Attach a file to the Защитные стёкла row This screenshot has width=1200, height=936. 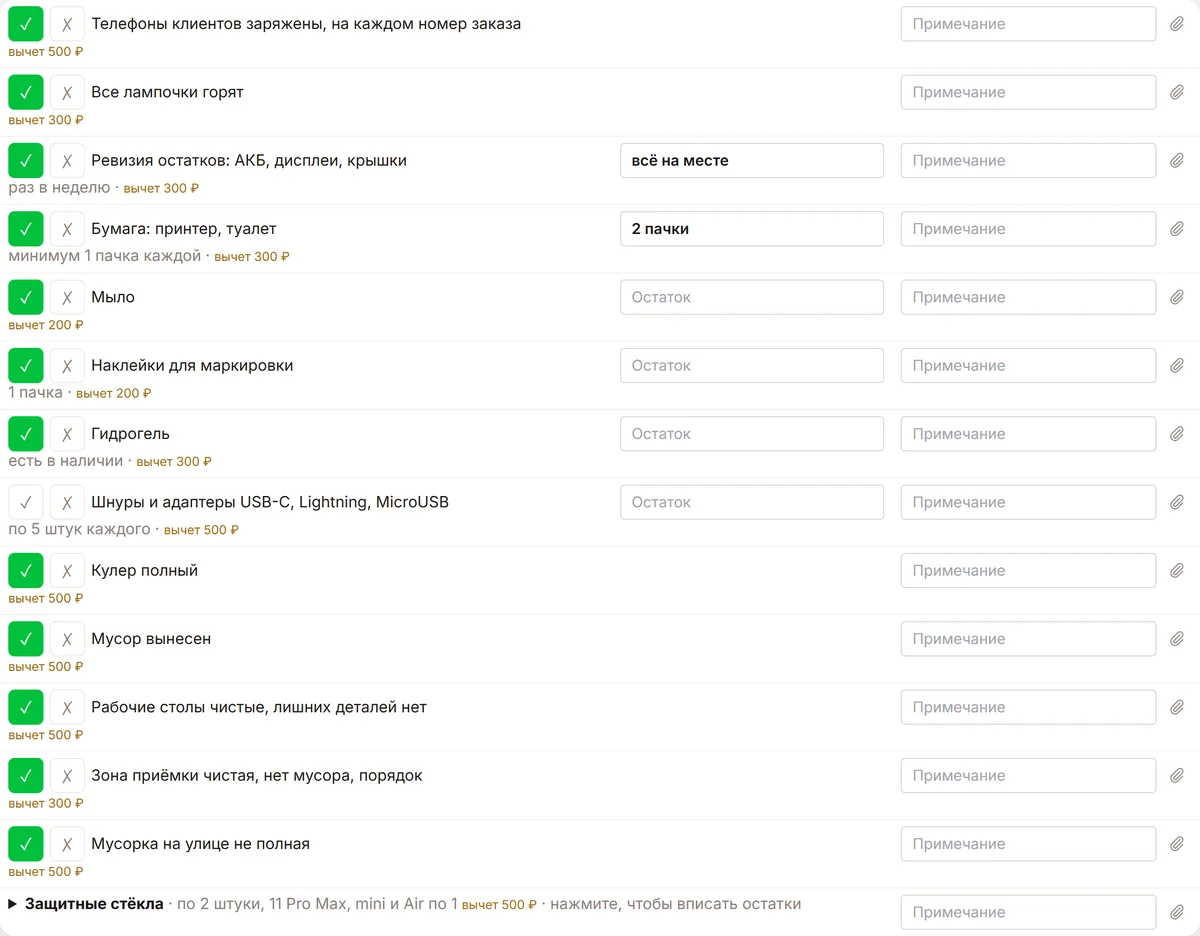(x=1177, y=912)
